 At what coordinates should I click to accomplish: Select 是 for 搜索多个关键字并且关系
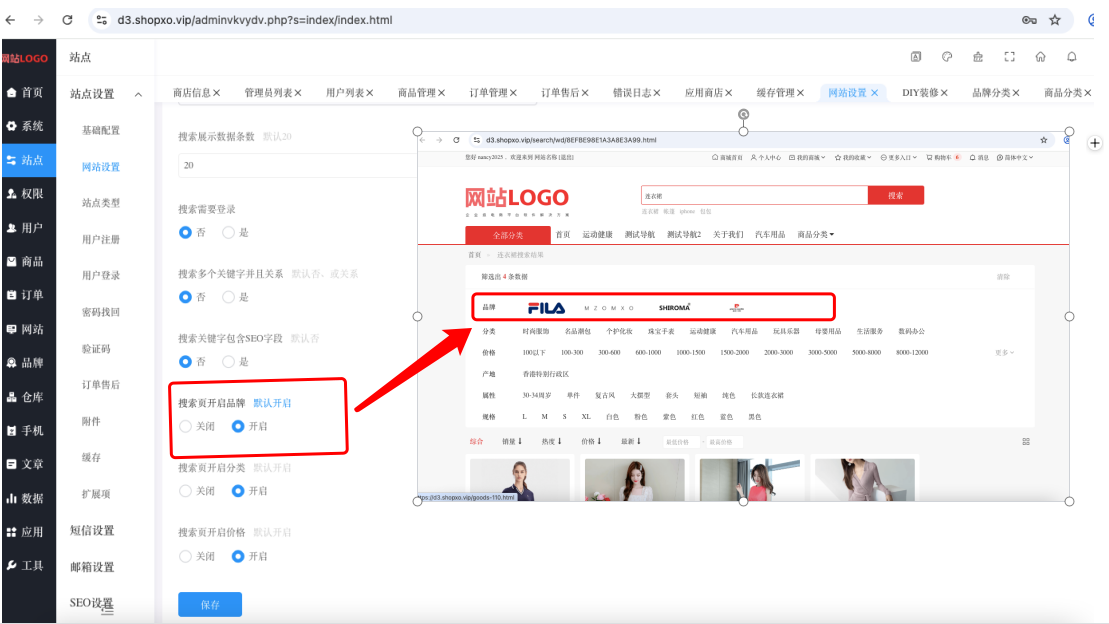pyautogui.click(x=228, y=297)
